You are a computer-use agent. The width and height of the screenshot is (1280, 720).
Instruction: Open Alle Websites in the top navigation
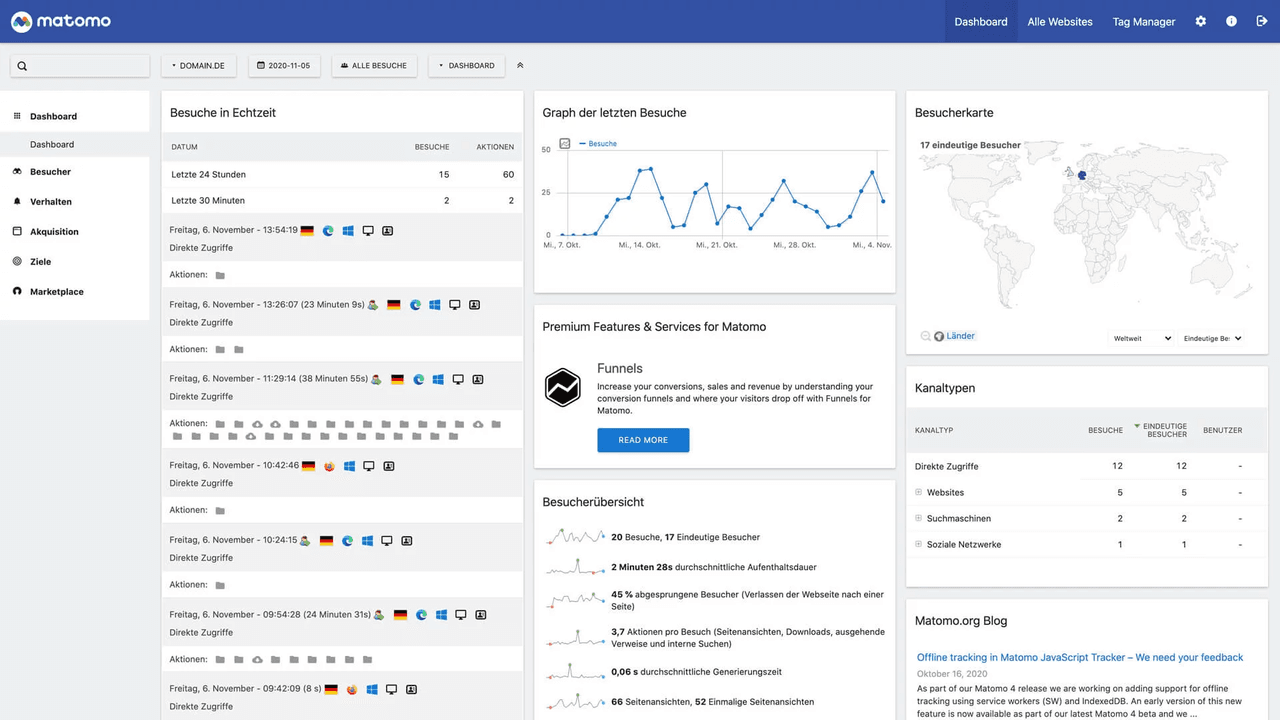[x=1060, y=21]
